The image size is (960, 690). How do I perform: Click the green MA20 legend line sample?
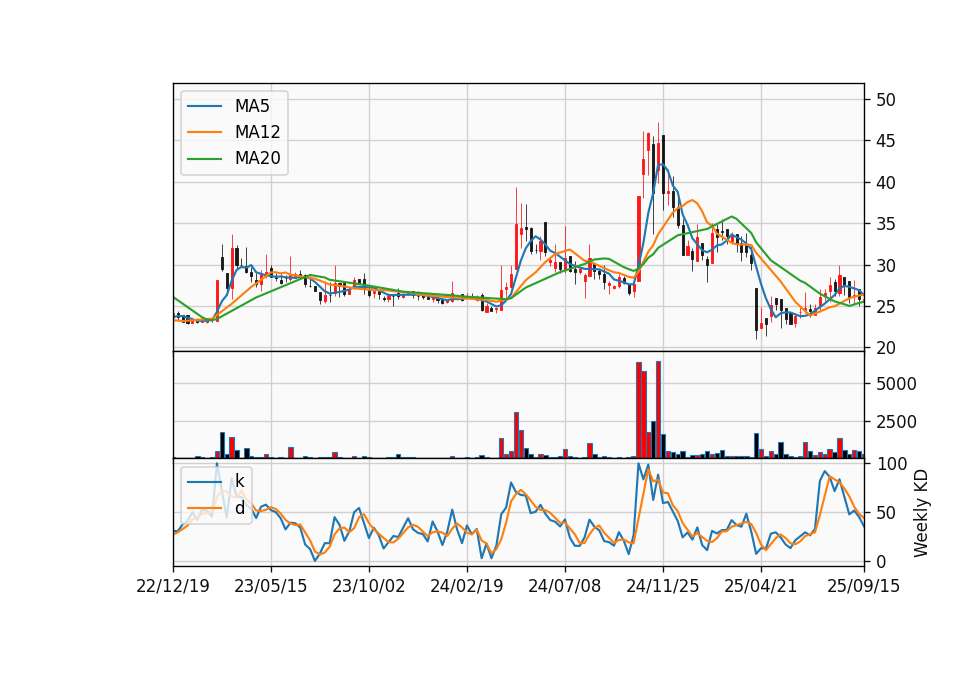pos(204,158)
